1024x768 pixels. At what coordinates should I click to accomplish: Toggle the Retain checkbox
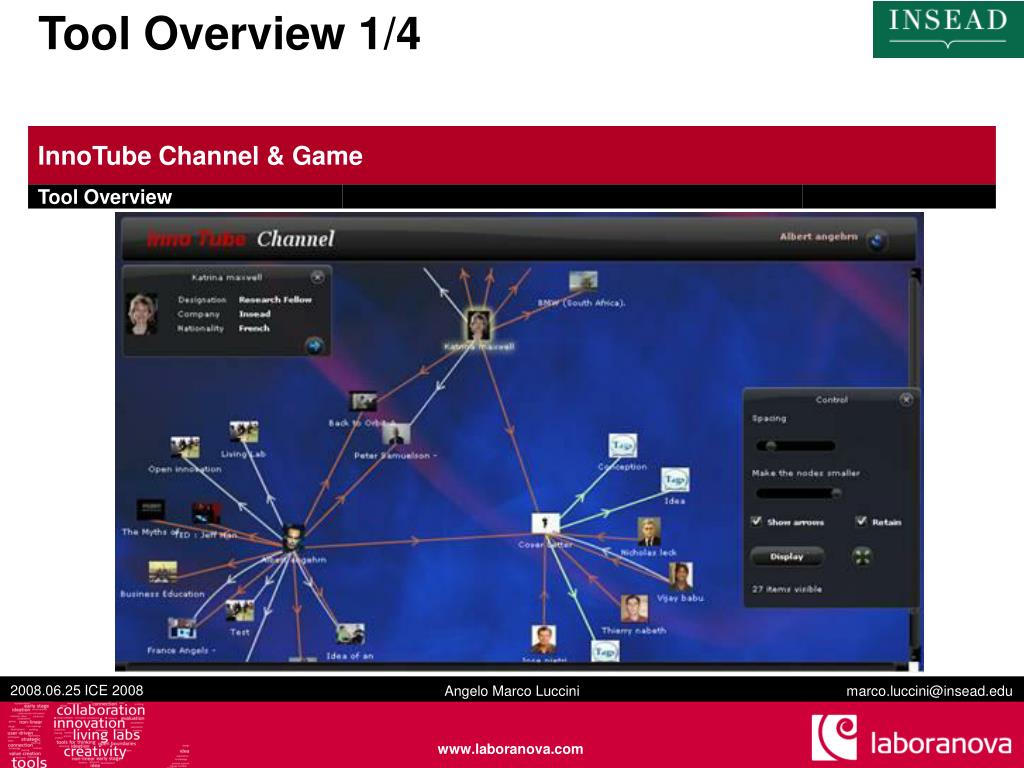tap(861, 521)
